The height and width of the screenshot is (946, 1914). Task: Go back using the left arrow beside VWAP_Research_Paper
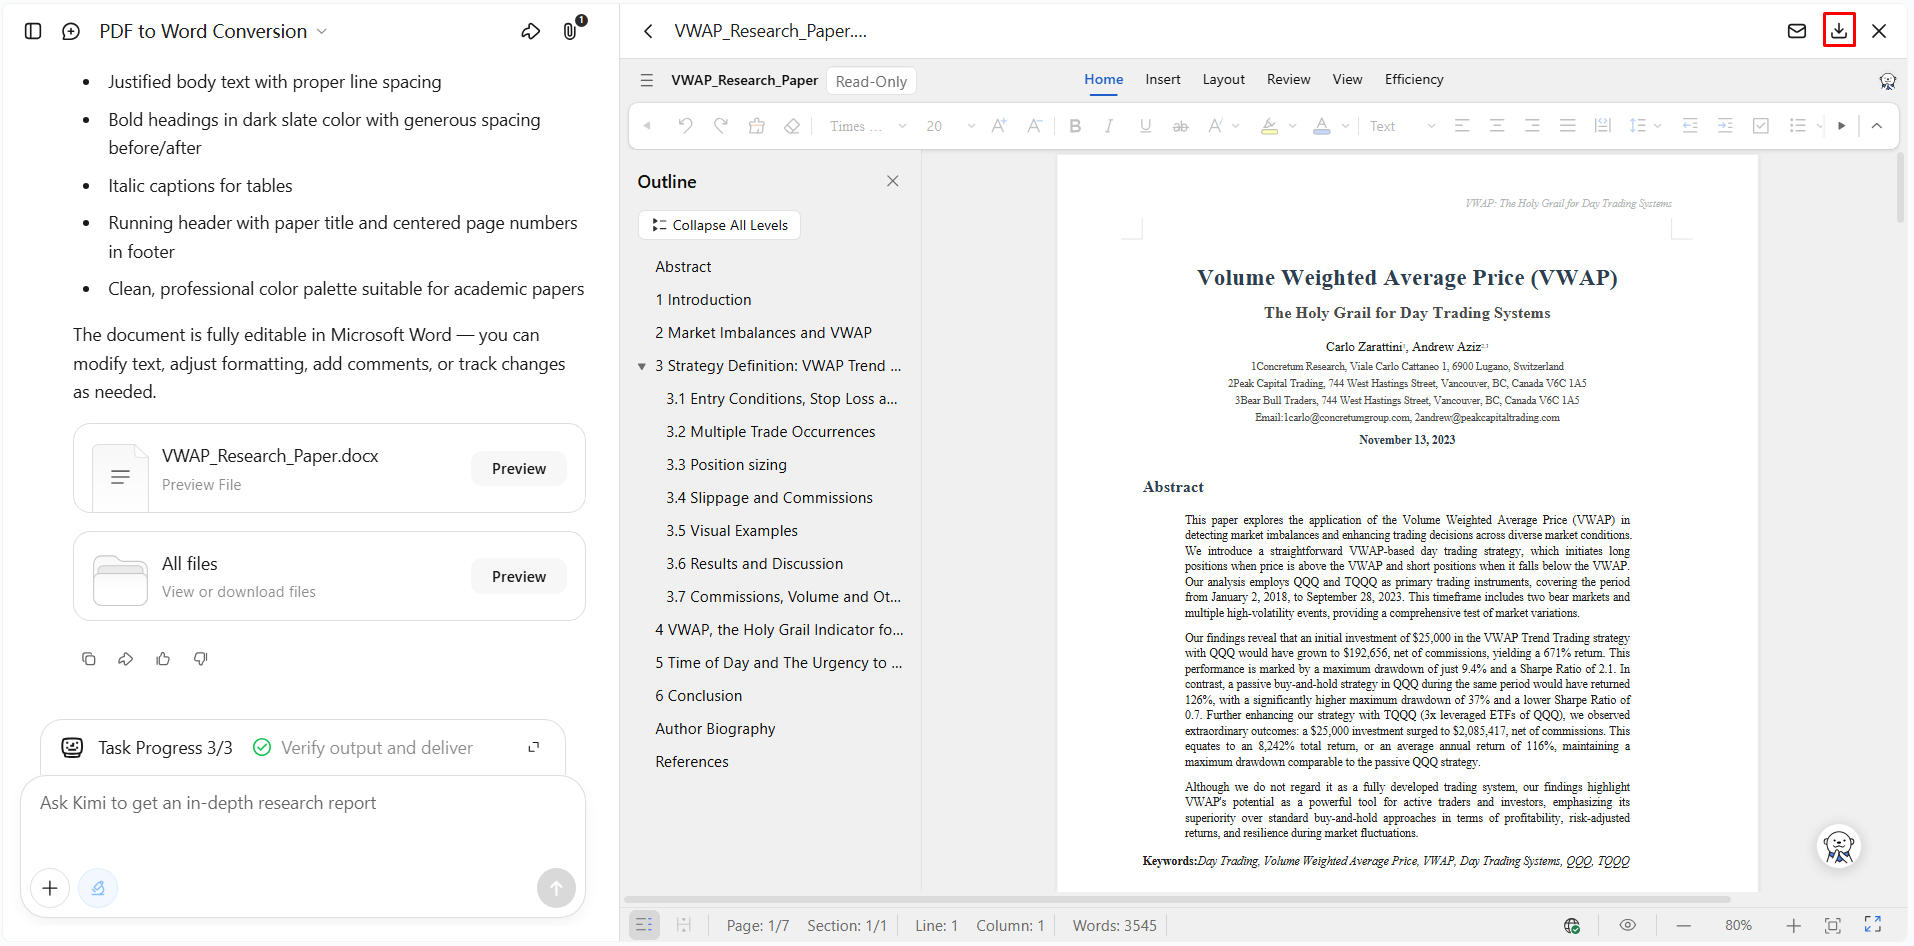click(648, 31)
